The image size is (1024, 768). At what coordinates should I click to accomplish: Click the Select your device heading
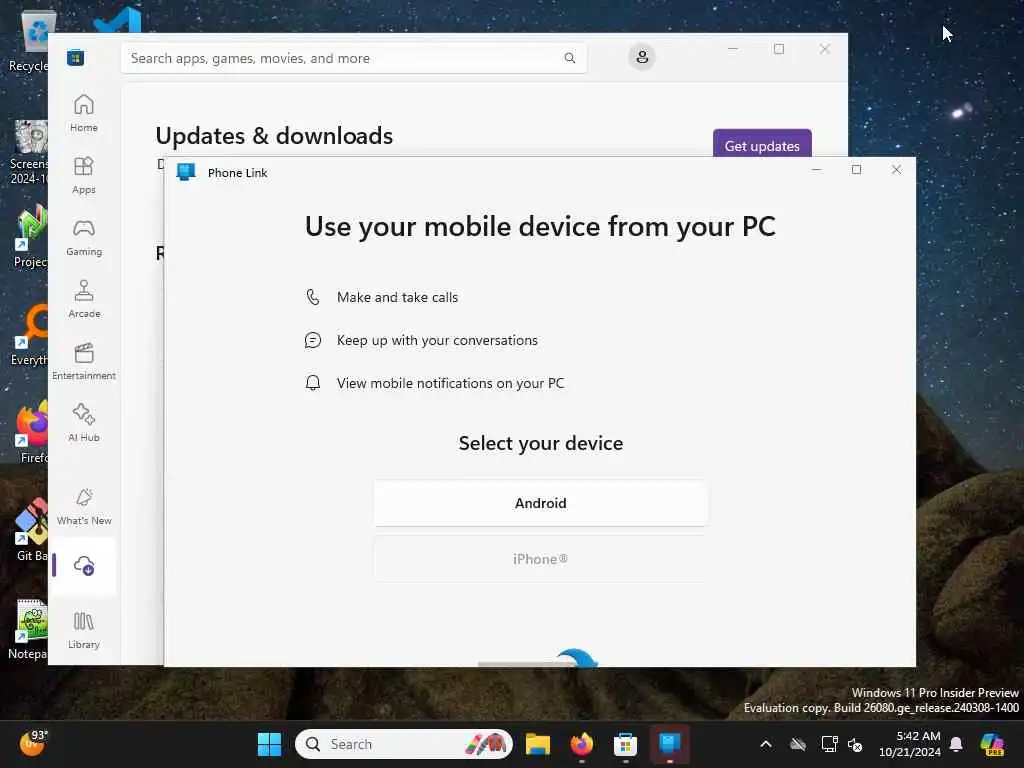[541, 443]
